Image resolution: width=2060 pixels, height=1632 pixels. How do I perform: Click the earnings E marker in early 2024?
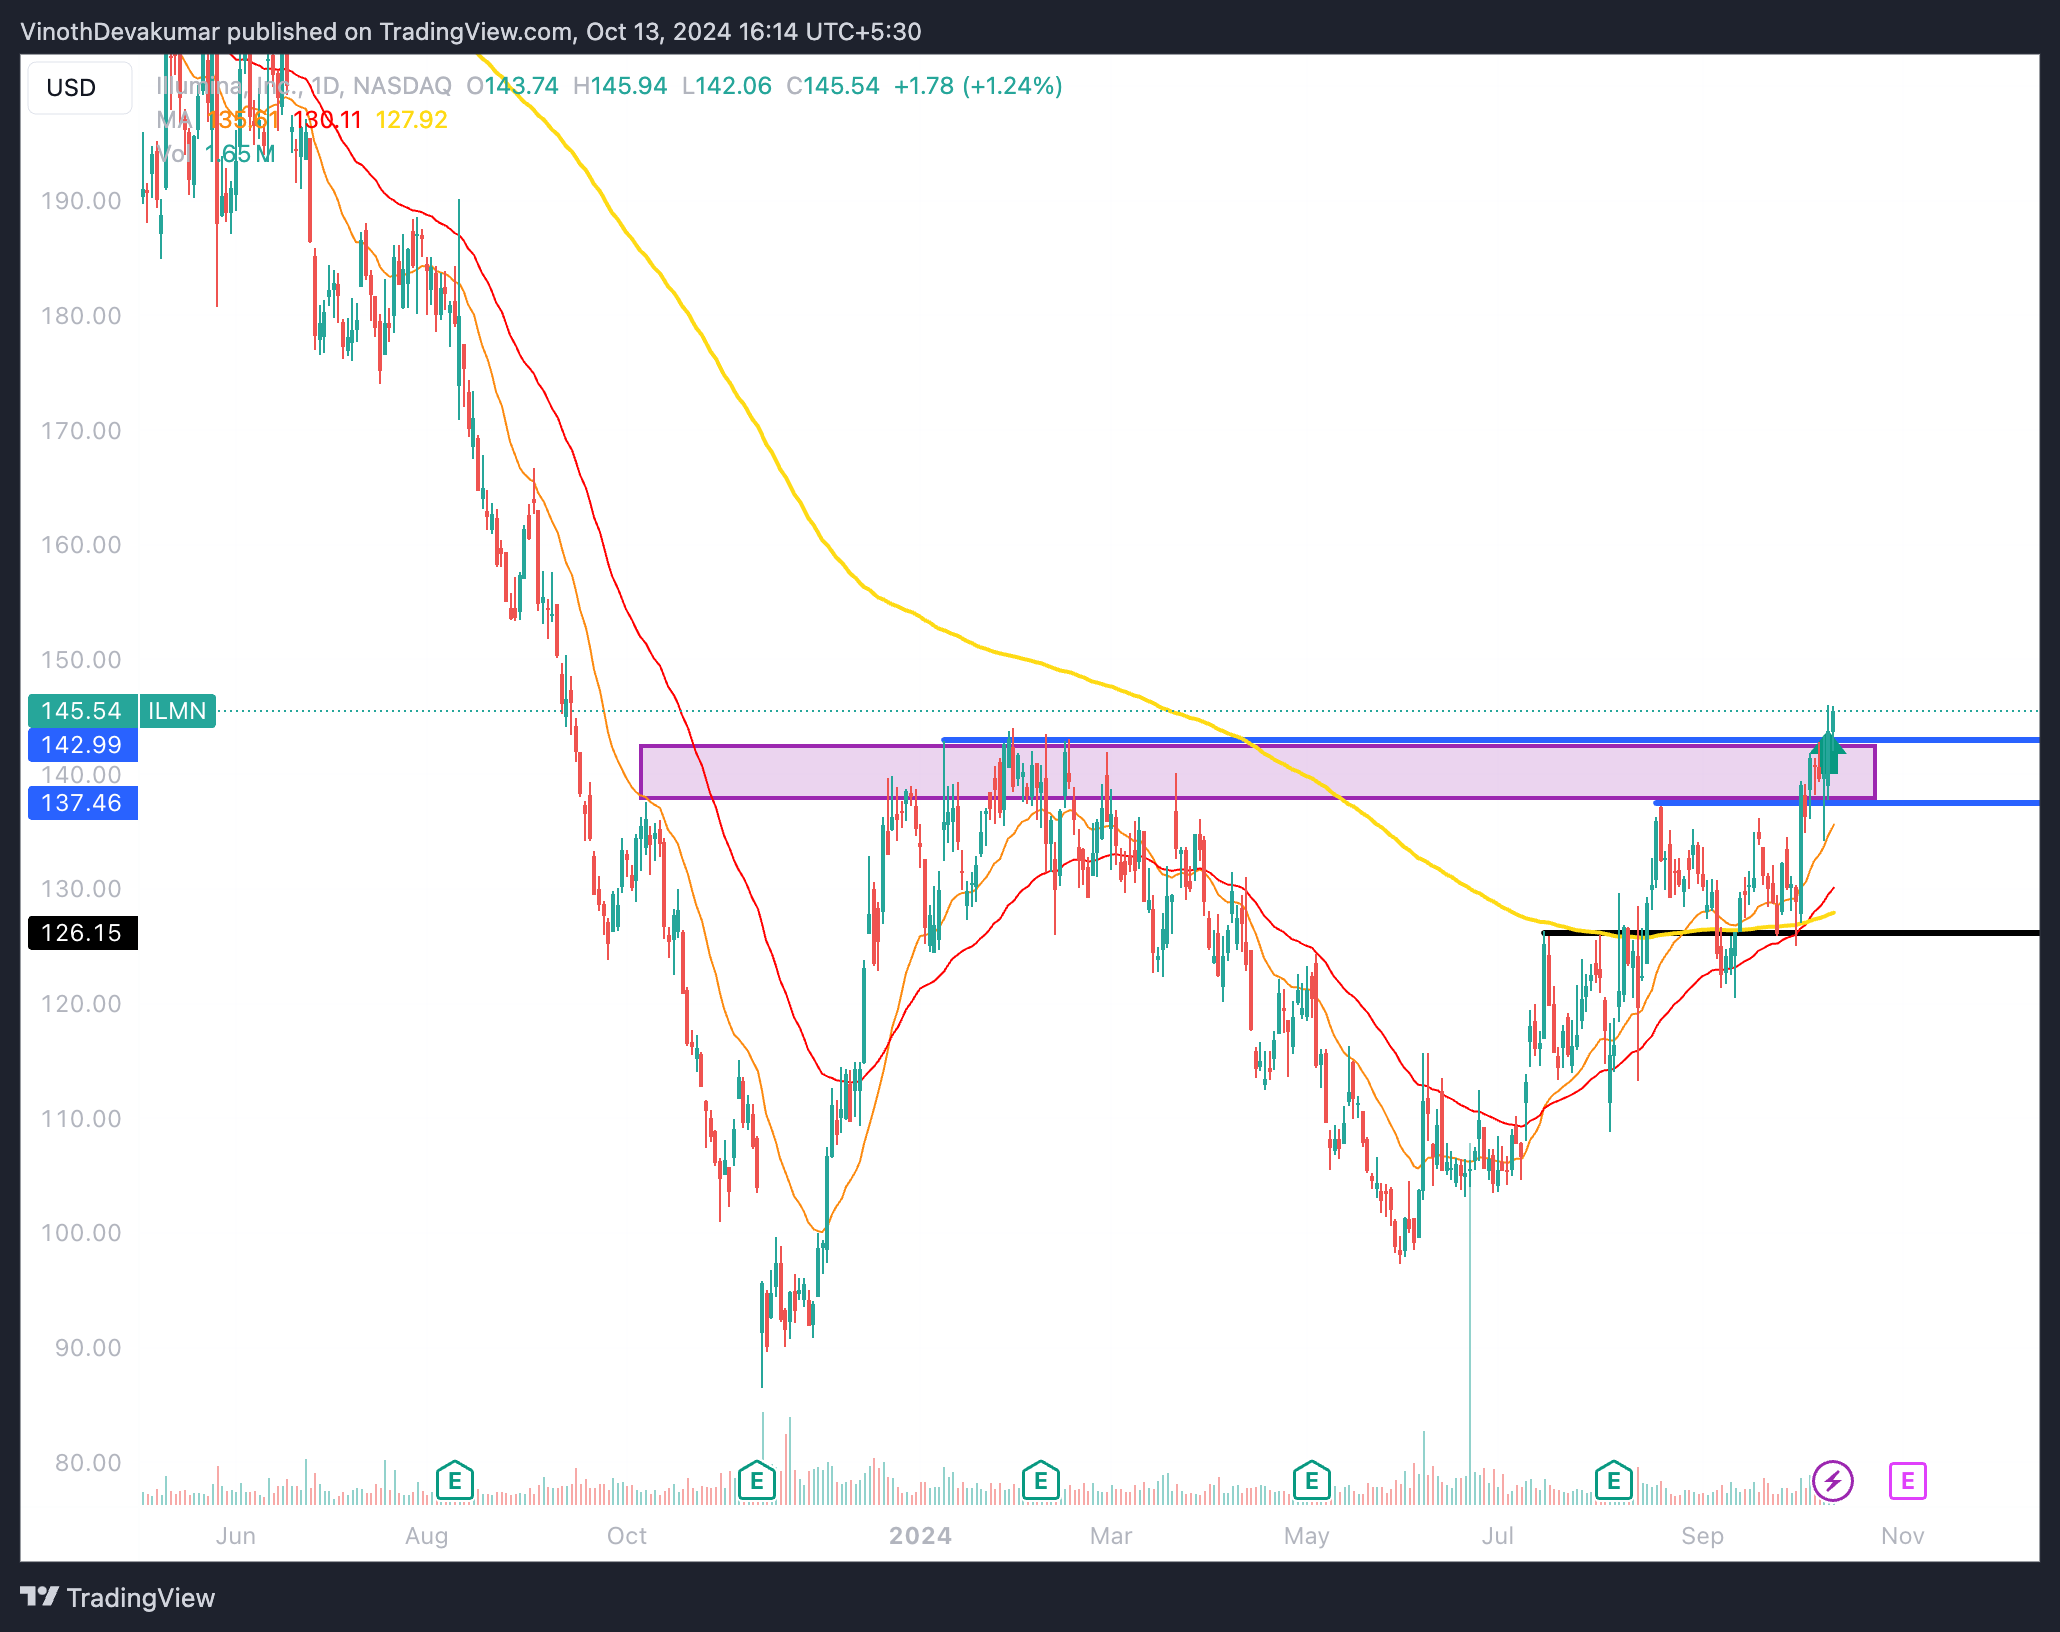1040,1480
